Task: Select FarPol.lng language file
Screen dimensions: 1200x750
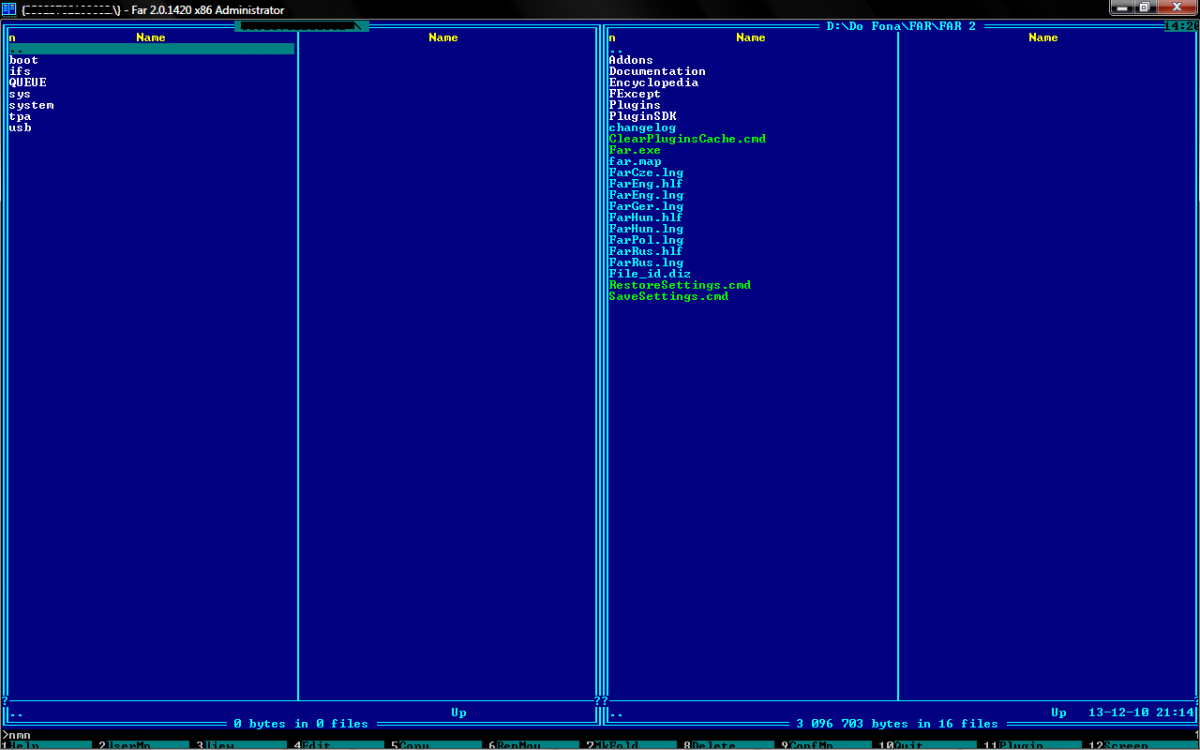Action: [646, 240]
